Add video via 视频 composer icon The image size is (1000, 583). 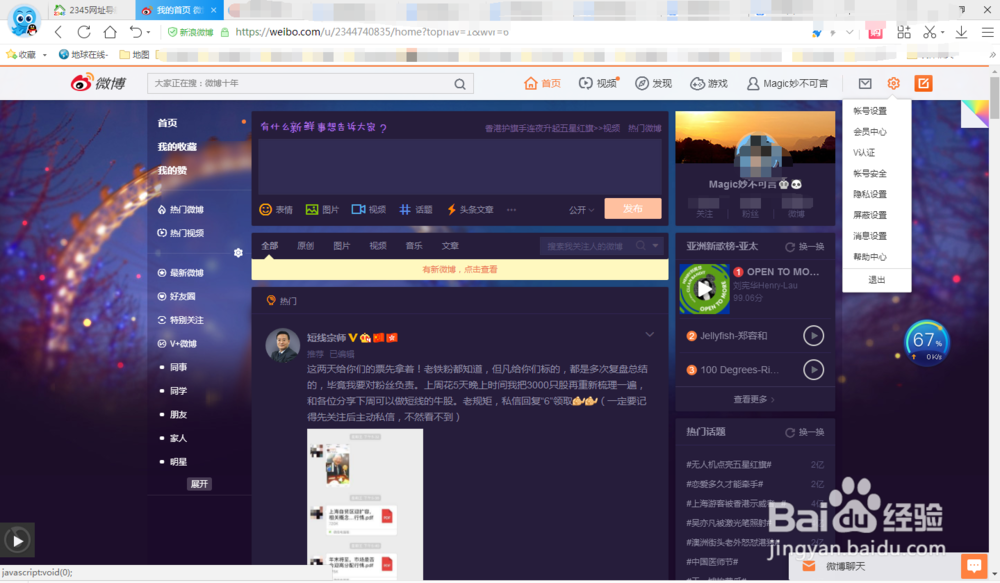tap(369, 209)
